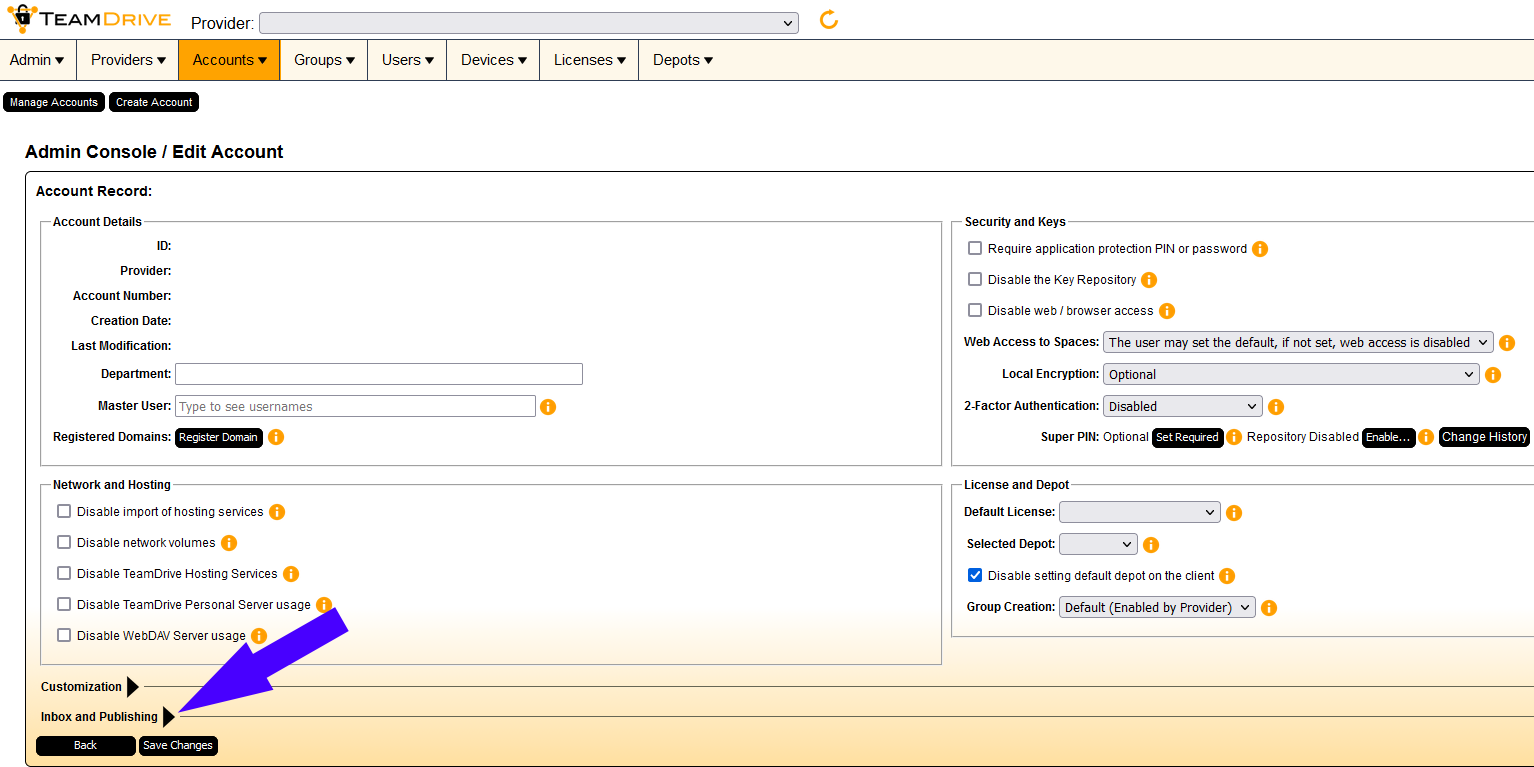Click info icon after Set Required button
The width and height of the screenshot is (1534, 767).
(1234, 437)
